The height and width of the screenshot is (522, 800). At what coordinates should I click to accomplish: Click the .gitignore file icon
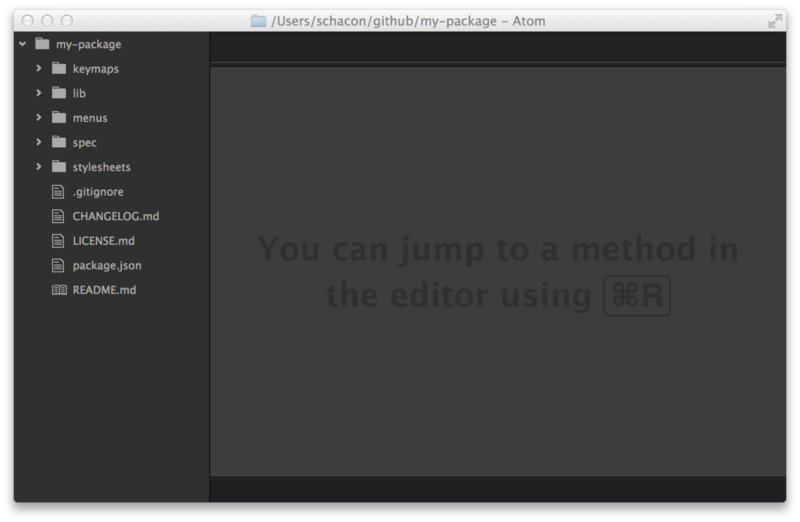[x=59, y=192]
